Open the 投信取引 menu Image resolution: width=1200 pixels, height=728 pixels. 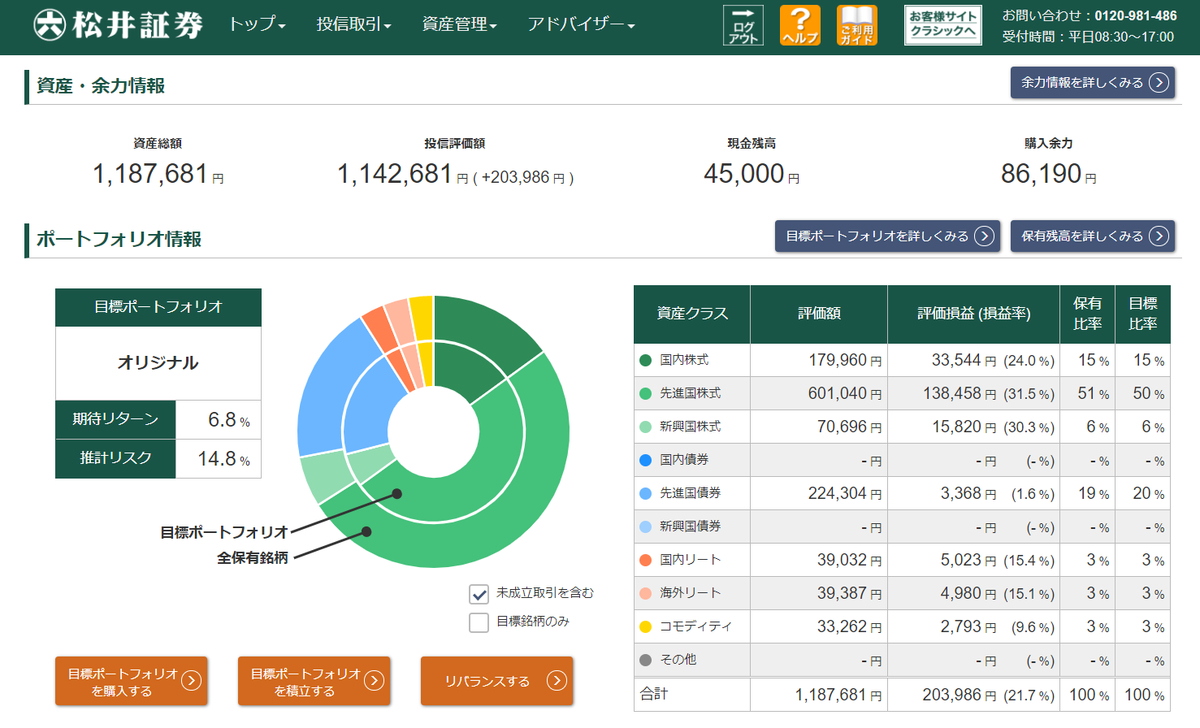353,25
